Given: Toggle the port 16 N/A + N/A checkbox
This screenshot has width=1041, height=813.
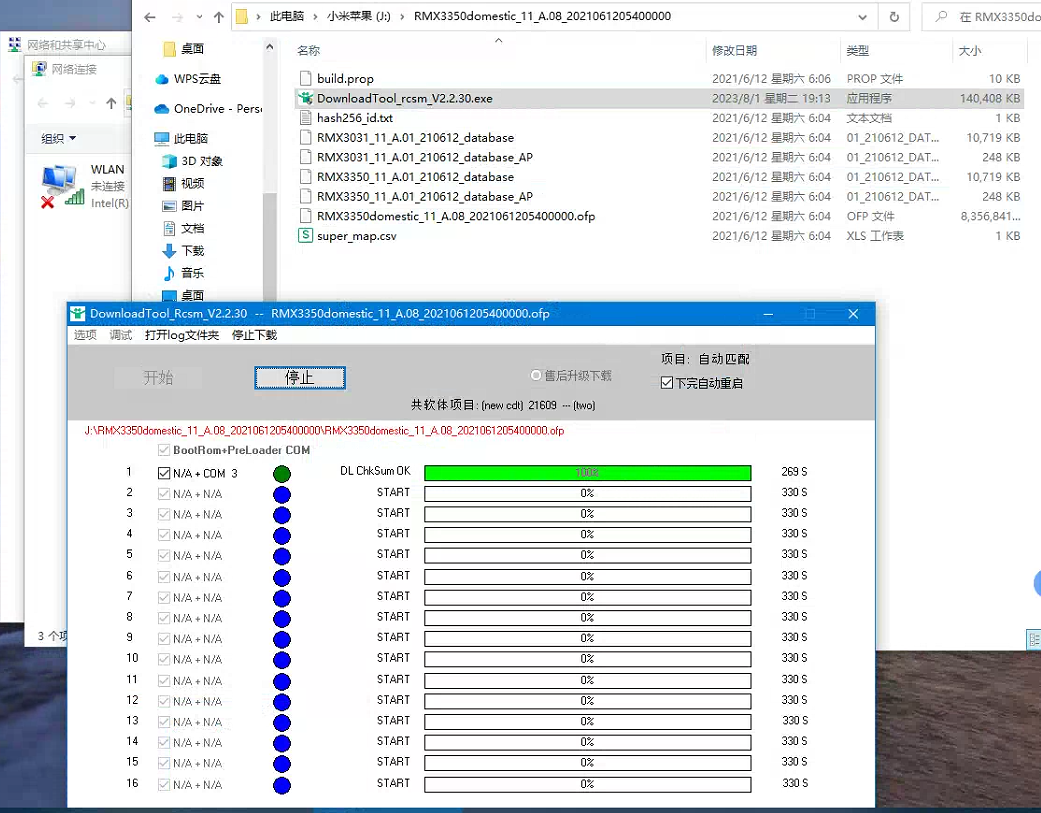Looking at the screenshot, I should [x=164, y=784].
